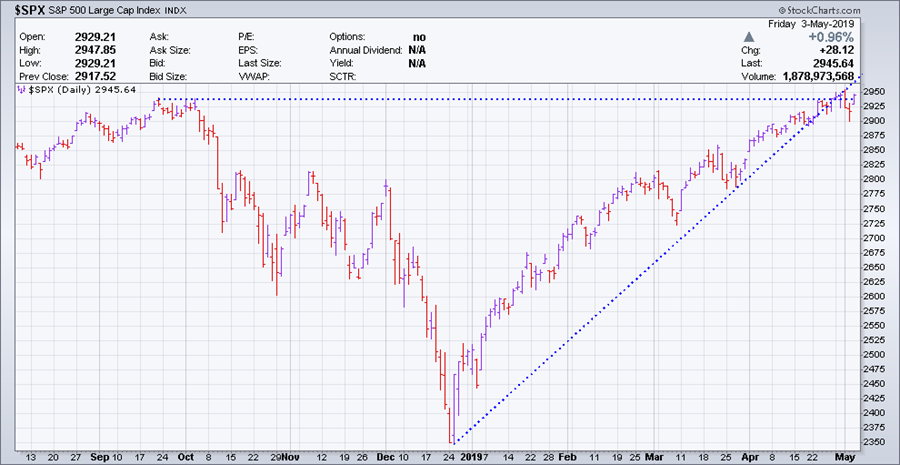Screen dimensions: 900x465
Task: Click the Dec month label on time axis
Action: (387, 456)
